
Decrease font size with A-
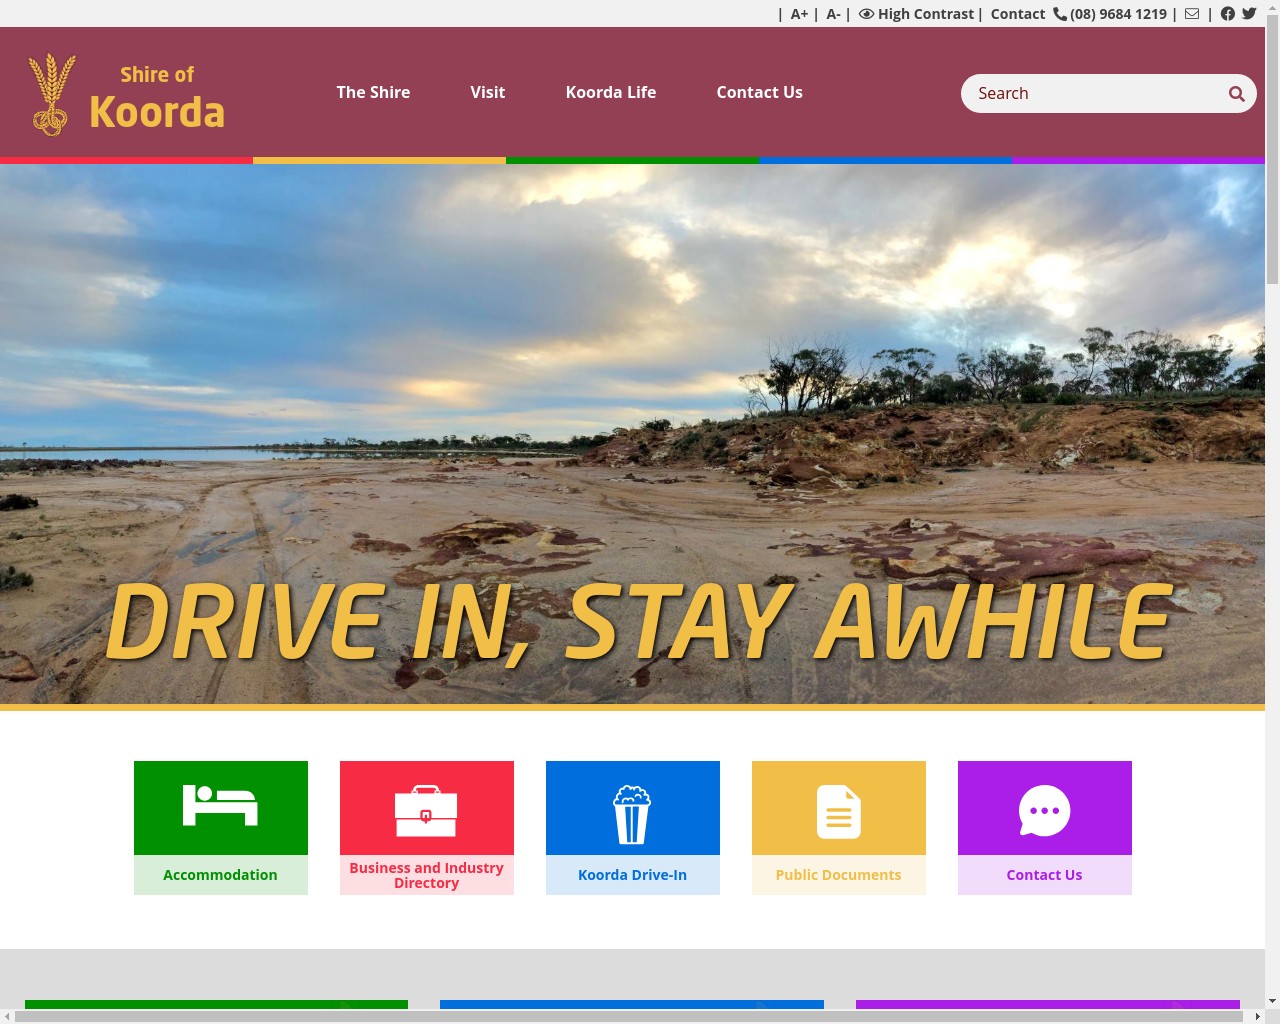833,14
